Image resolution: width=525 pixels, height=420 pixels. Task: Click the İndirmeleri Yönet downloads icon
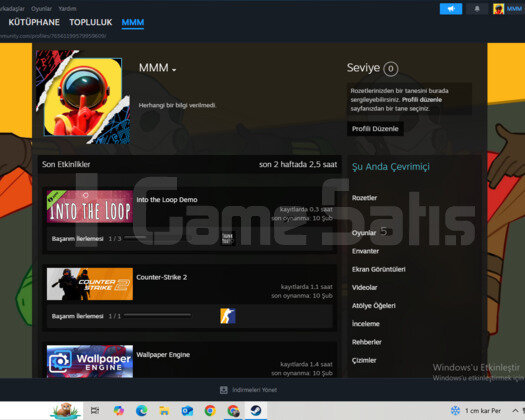(224, 390)
